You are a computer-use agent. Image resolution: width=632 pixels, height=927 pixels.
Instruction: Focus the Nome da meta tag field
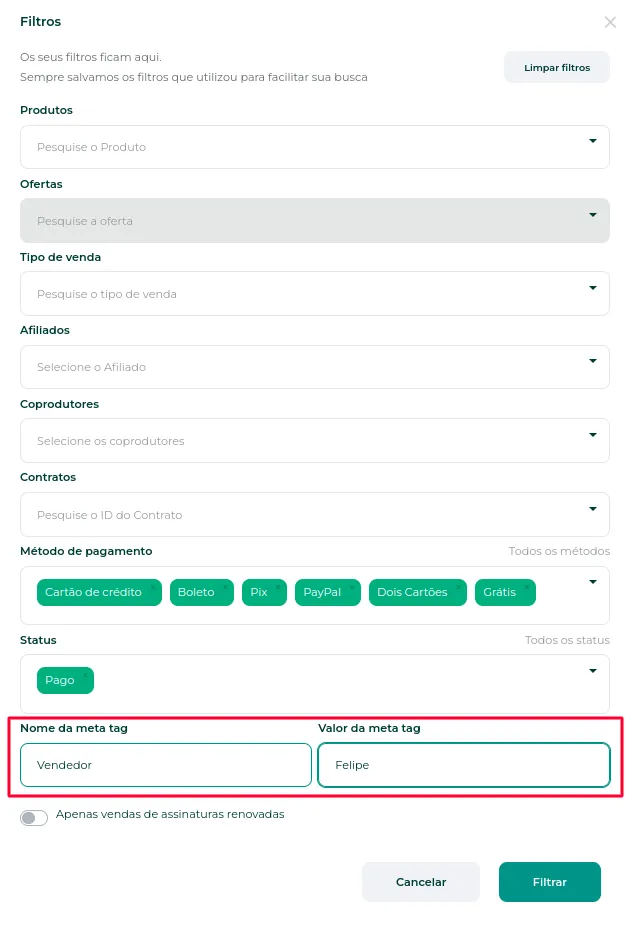tap(166, 765)
